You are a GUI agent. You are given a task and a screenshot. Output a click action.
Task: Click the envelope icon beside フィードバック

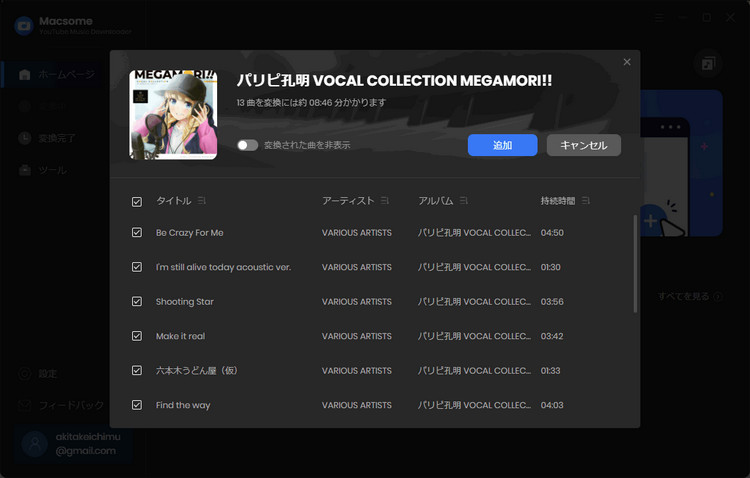pyautogui.click(x=24, y=405)
